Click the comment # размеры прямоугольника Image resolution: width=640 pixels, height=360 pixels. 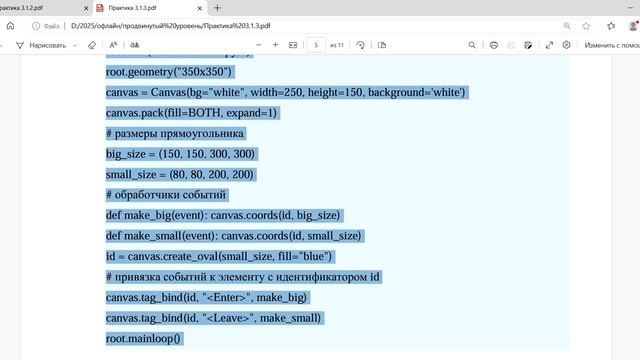(175, 133)
